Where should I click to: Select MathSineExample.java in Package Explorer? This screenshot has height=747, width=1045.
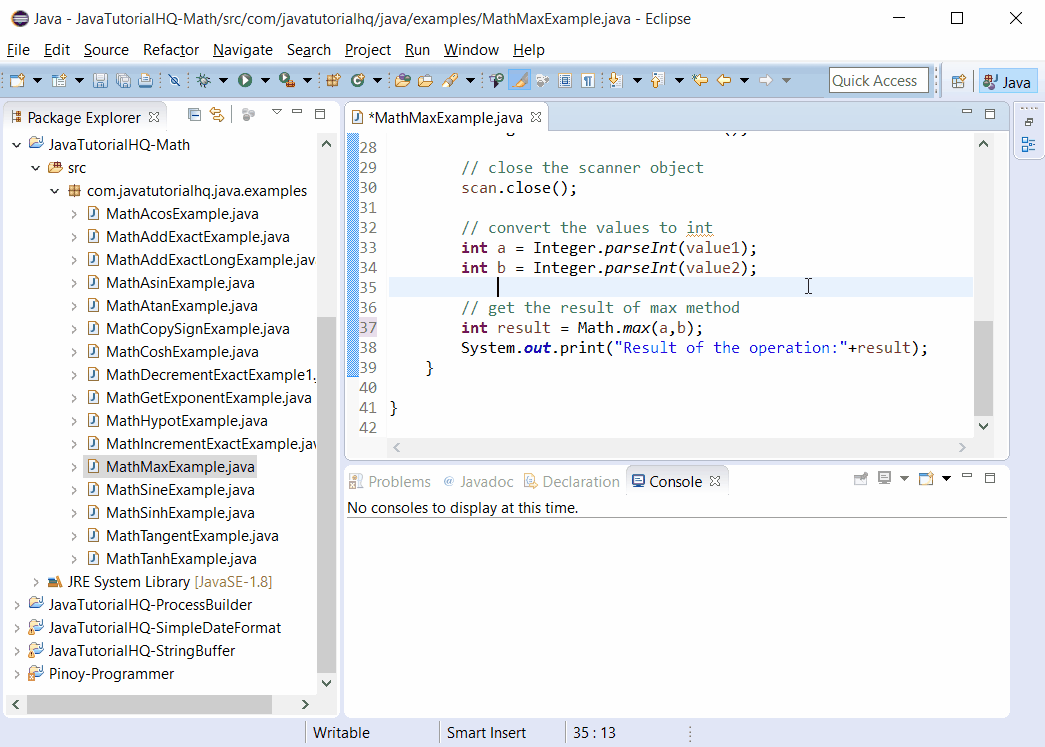click(x=181, y=489)
